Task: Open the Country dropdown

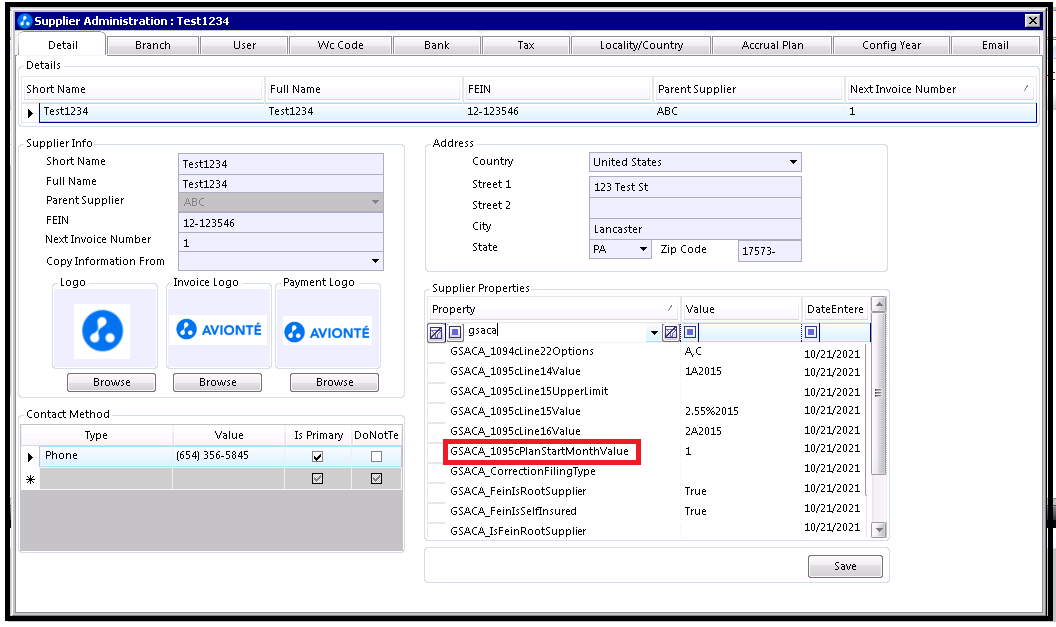Action: [793, 162]
